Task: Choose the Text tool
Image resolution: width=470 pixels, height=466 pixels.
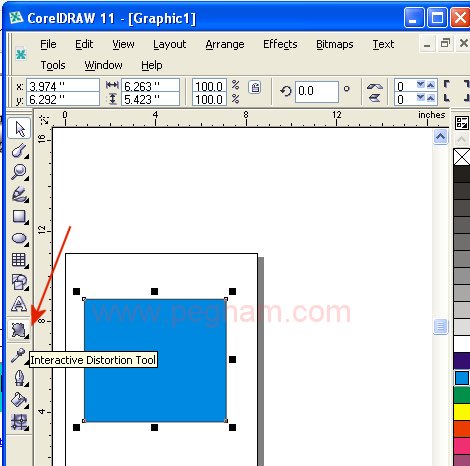Action: coord(19,304)
